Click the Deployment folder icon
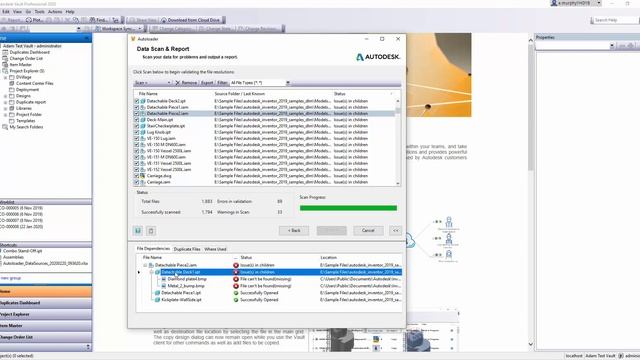The height and width of the screenshot is (360, 640). tap(12, 89)
